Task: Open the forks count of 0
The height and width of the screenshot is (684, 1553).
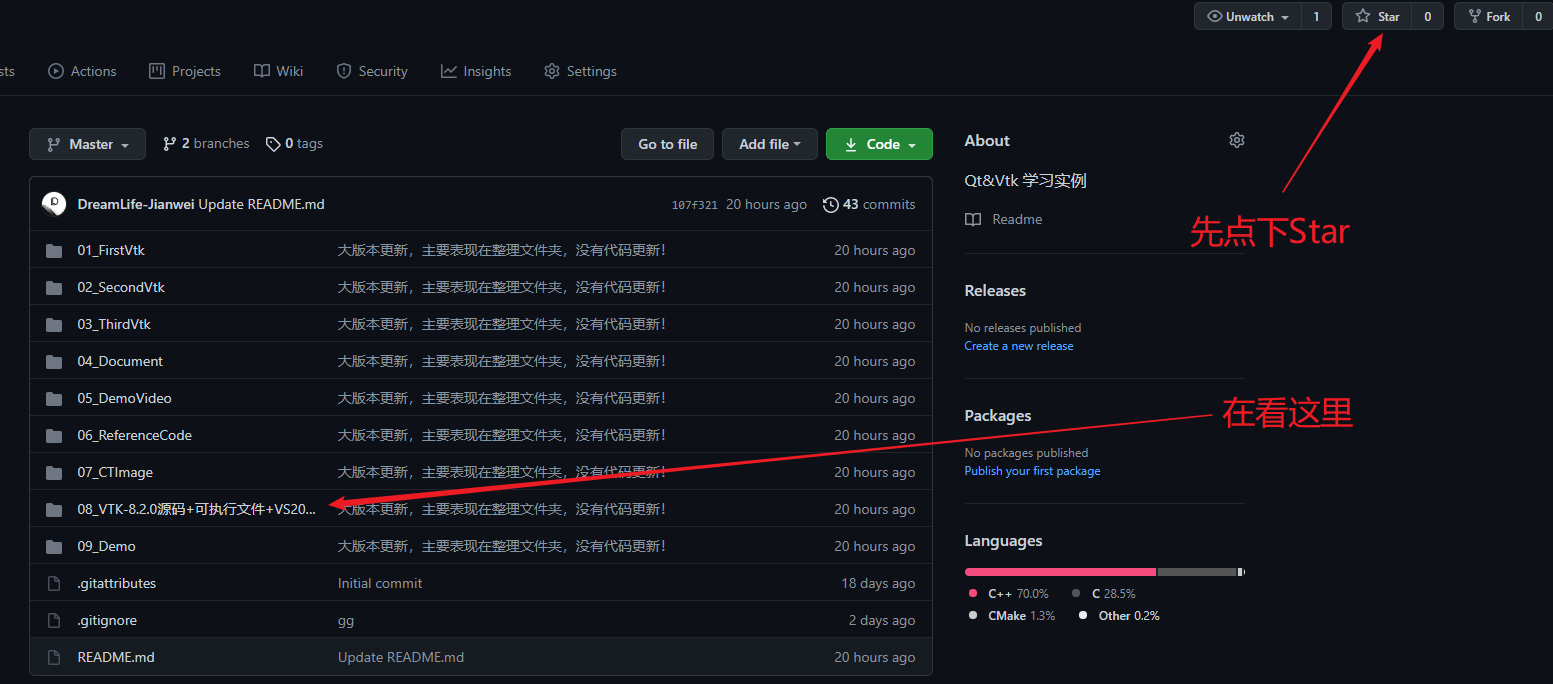Action: tap(1538, 16)
